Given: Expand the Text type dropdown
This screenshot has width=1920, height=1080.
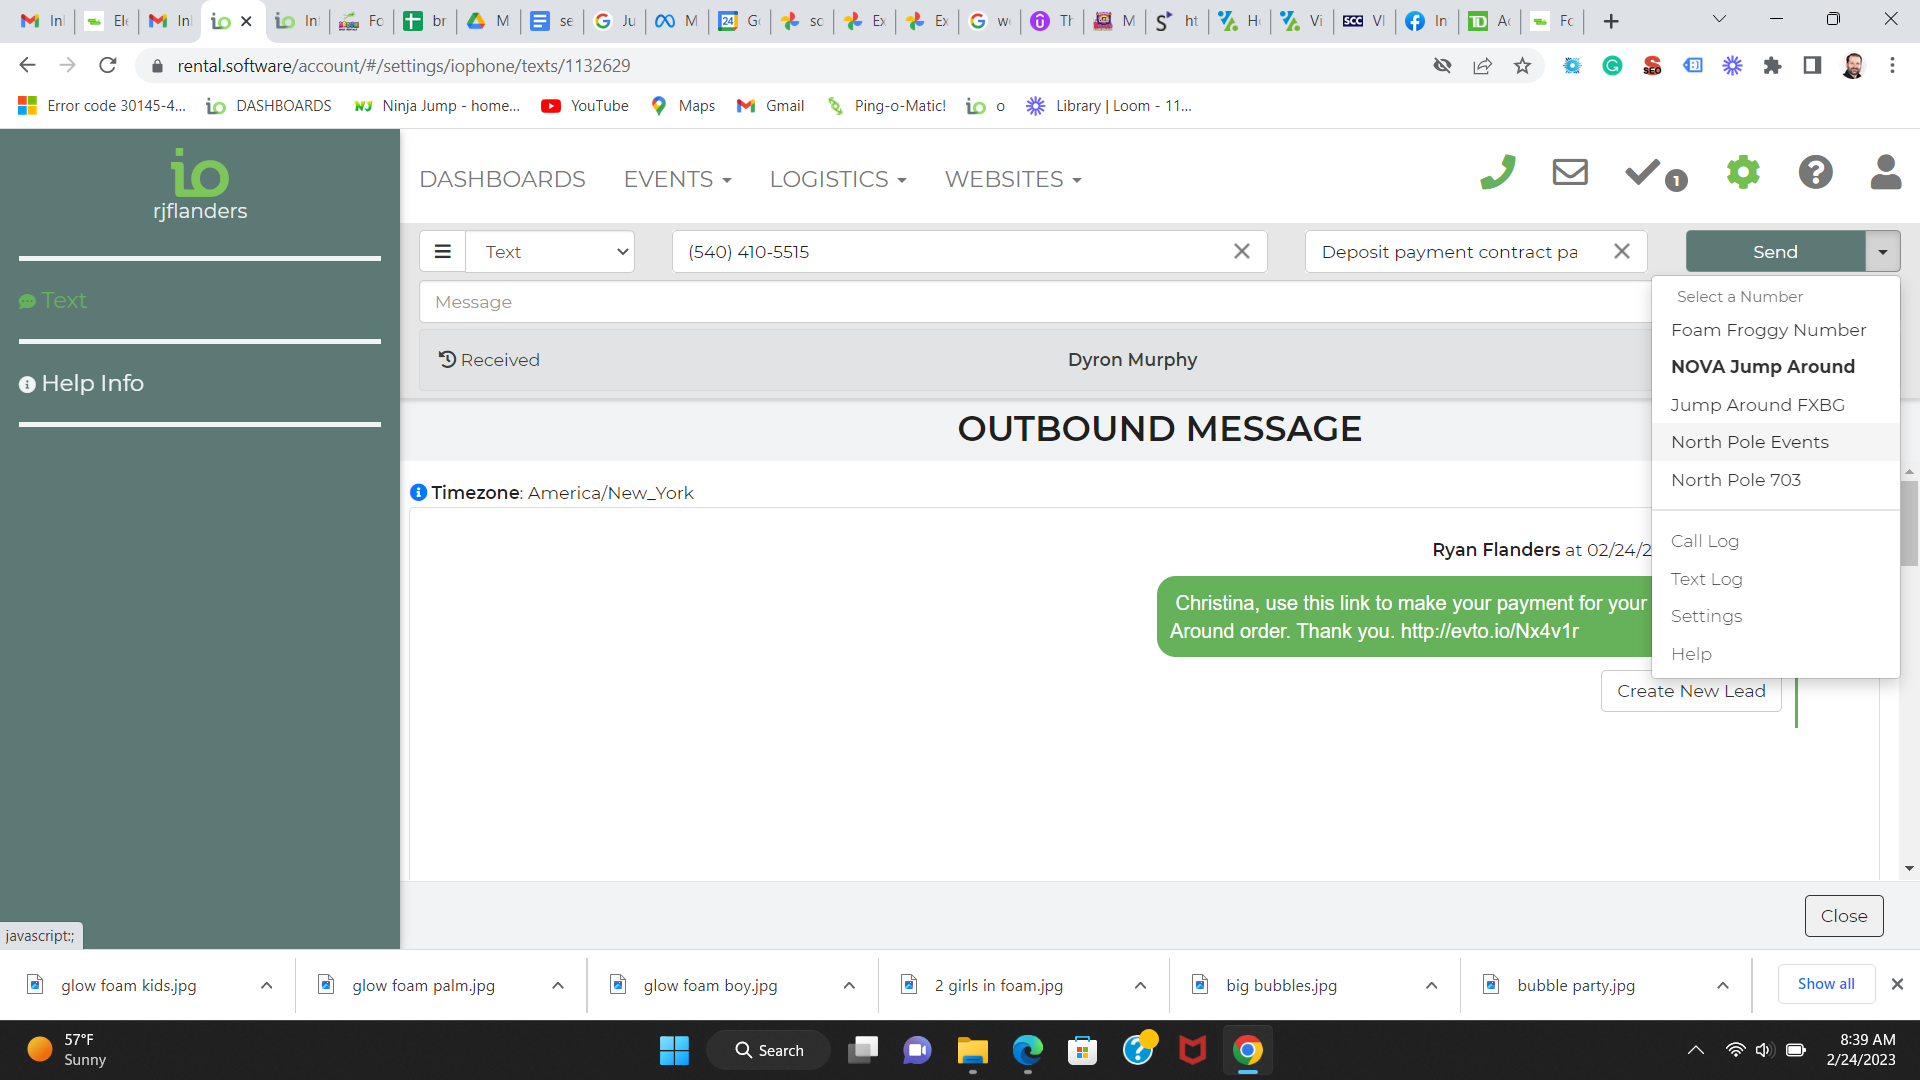Looking at the screenshot, I should [550, 252].
